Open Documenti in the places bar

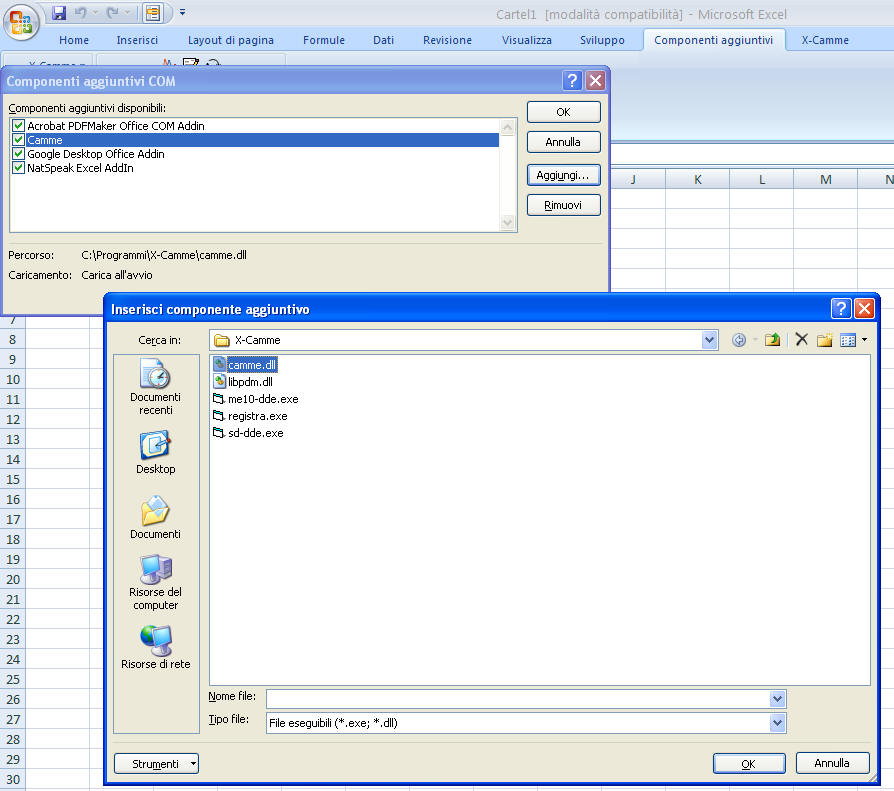pyautogui.click(x=155, y=517)
